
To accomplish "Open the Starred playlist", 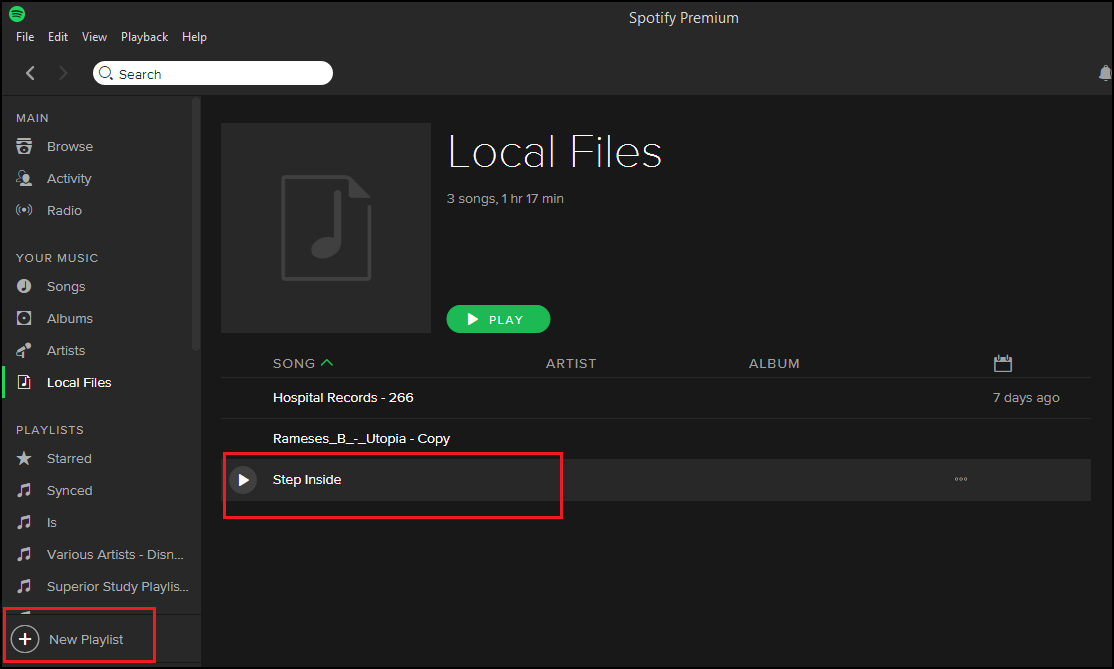I will tap(69, 458).
